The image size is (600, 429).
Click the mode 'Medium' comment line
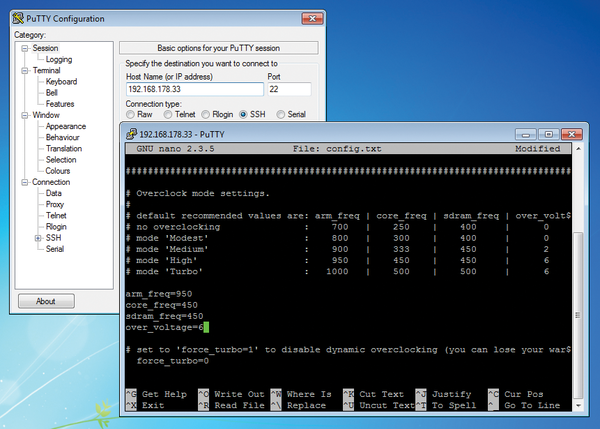pyautogui.click(x=338, y=249)
